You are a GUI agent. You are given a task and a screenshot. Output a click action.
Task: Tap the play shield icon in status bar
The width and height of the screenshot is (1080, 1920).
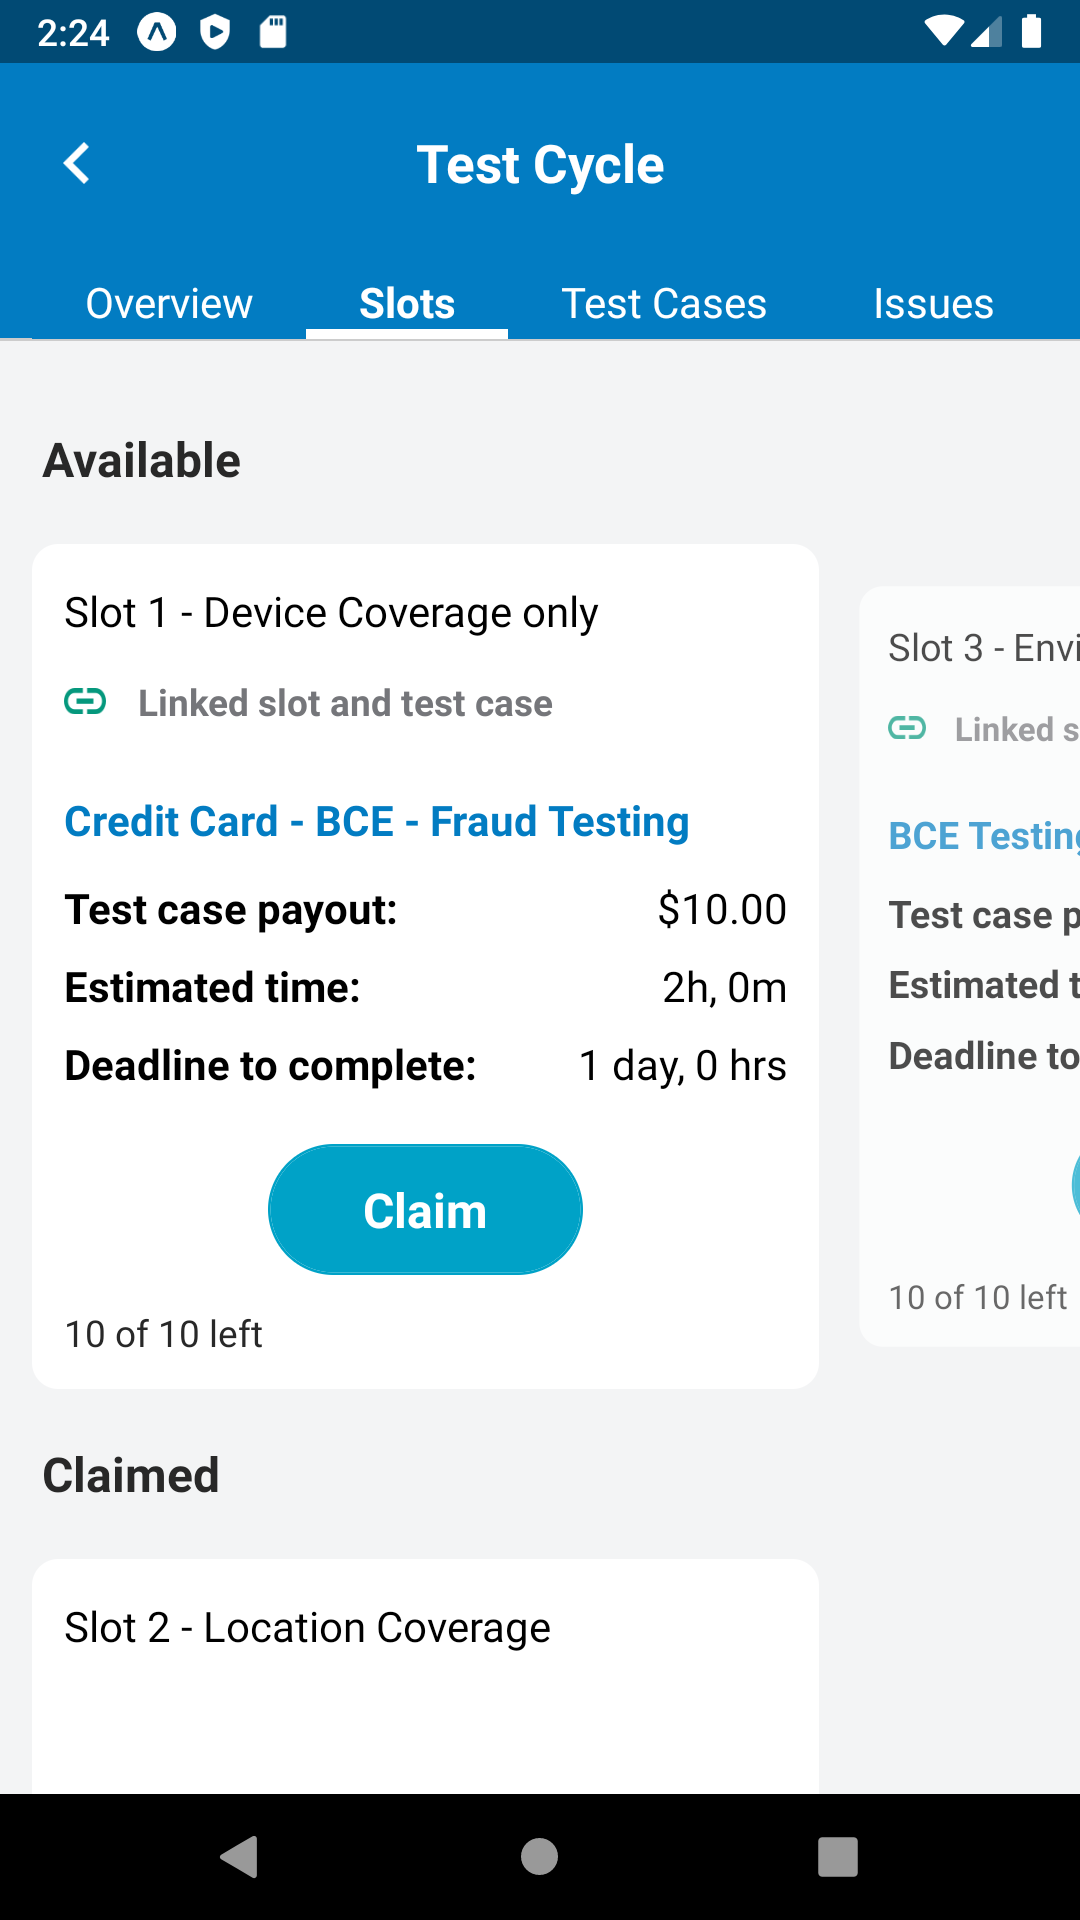pyautogui.click(x=215, y=32)
